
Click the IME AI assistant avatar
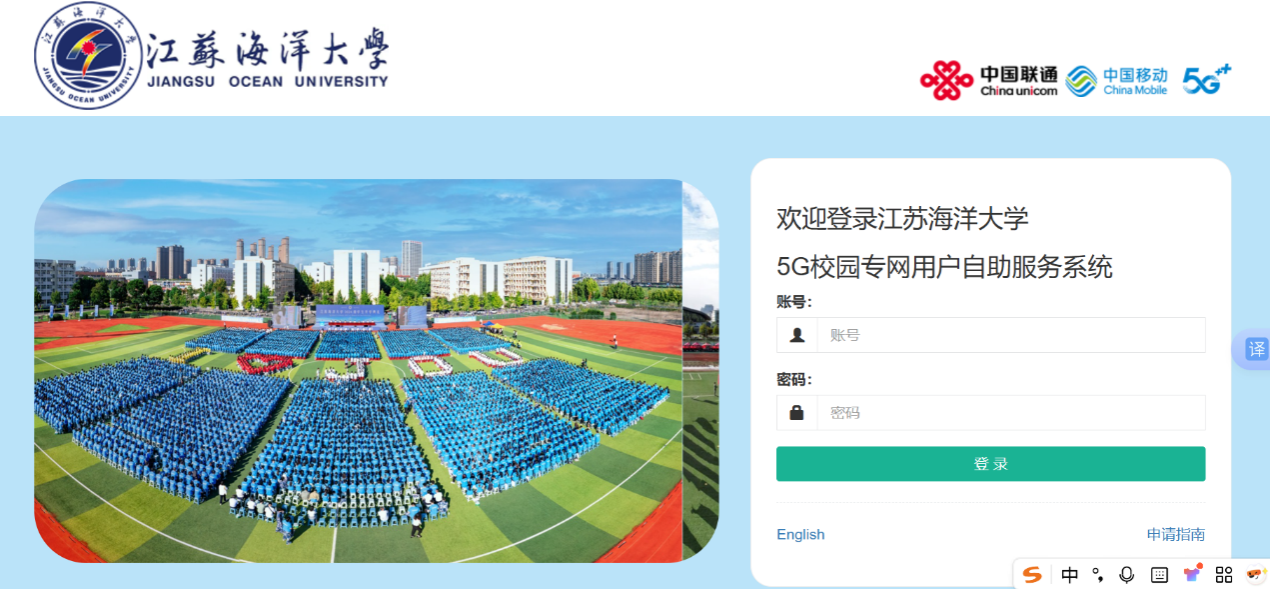pos(1255,574)
